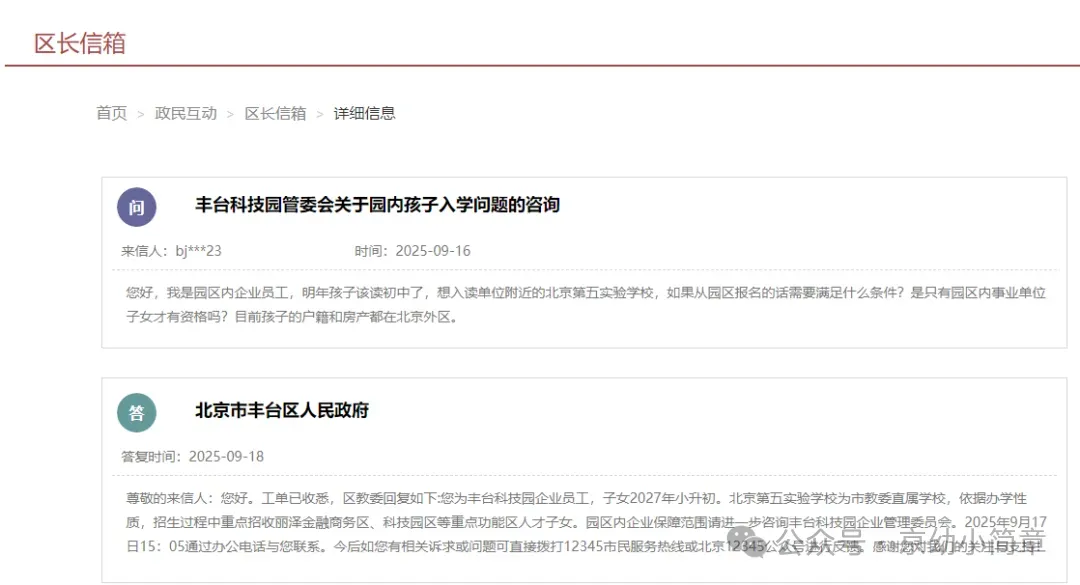The width and height of the screenshot is (1080, 585).
Task: Open 政民互动 from the breadcrumb
Action: pyautogui.click(x=186, y=114)
